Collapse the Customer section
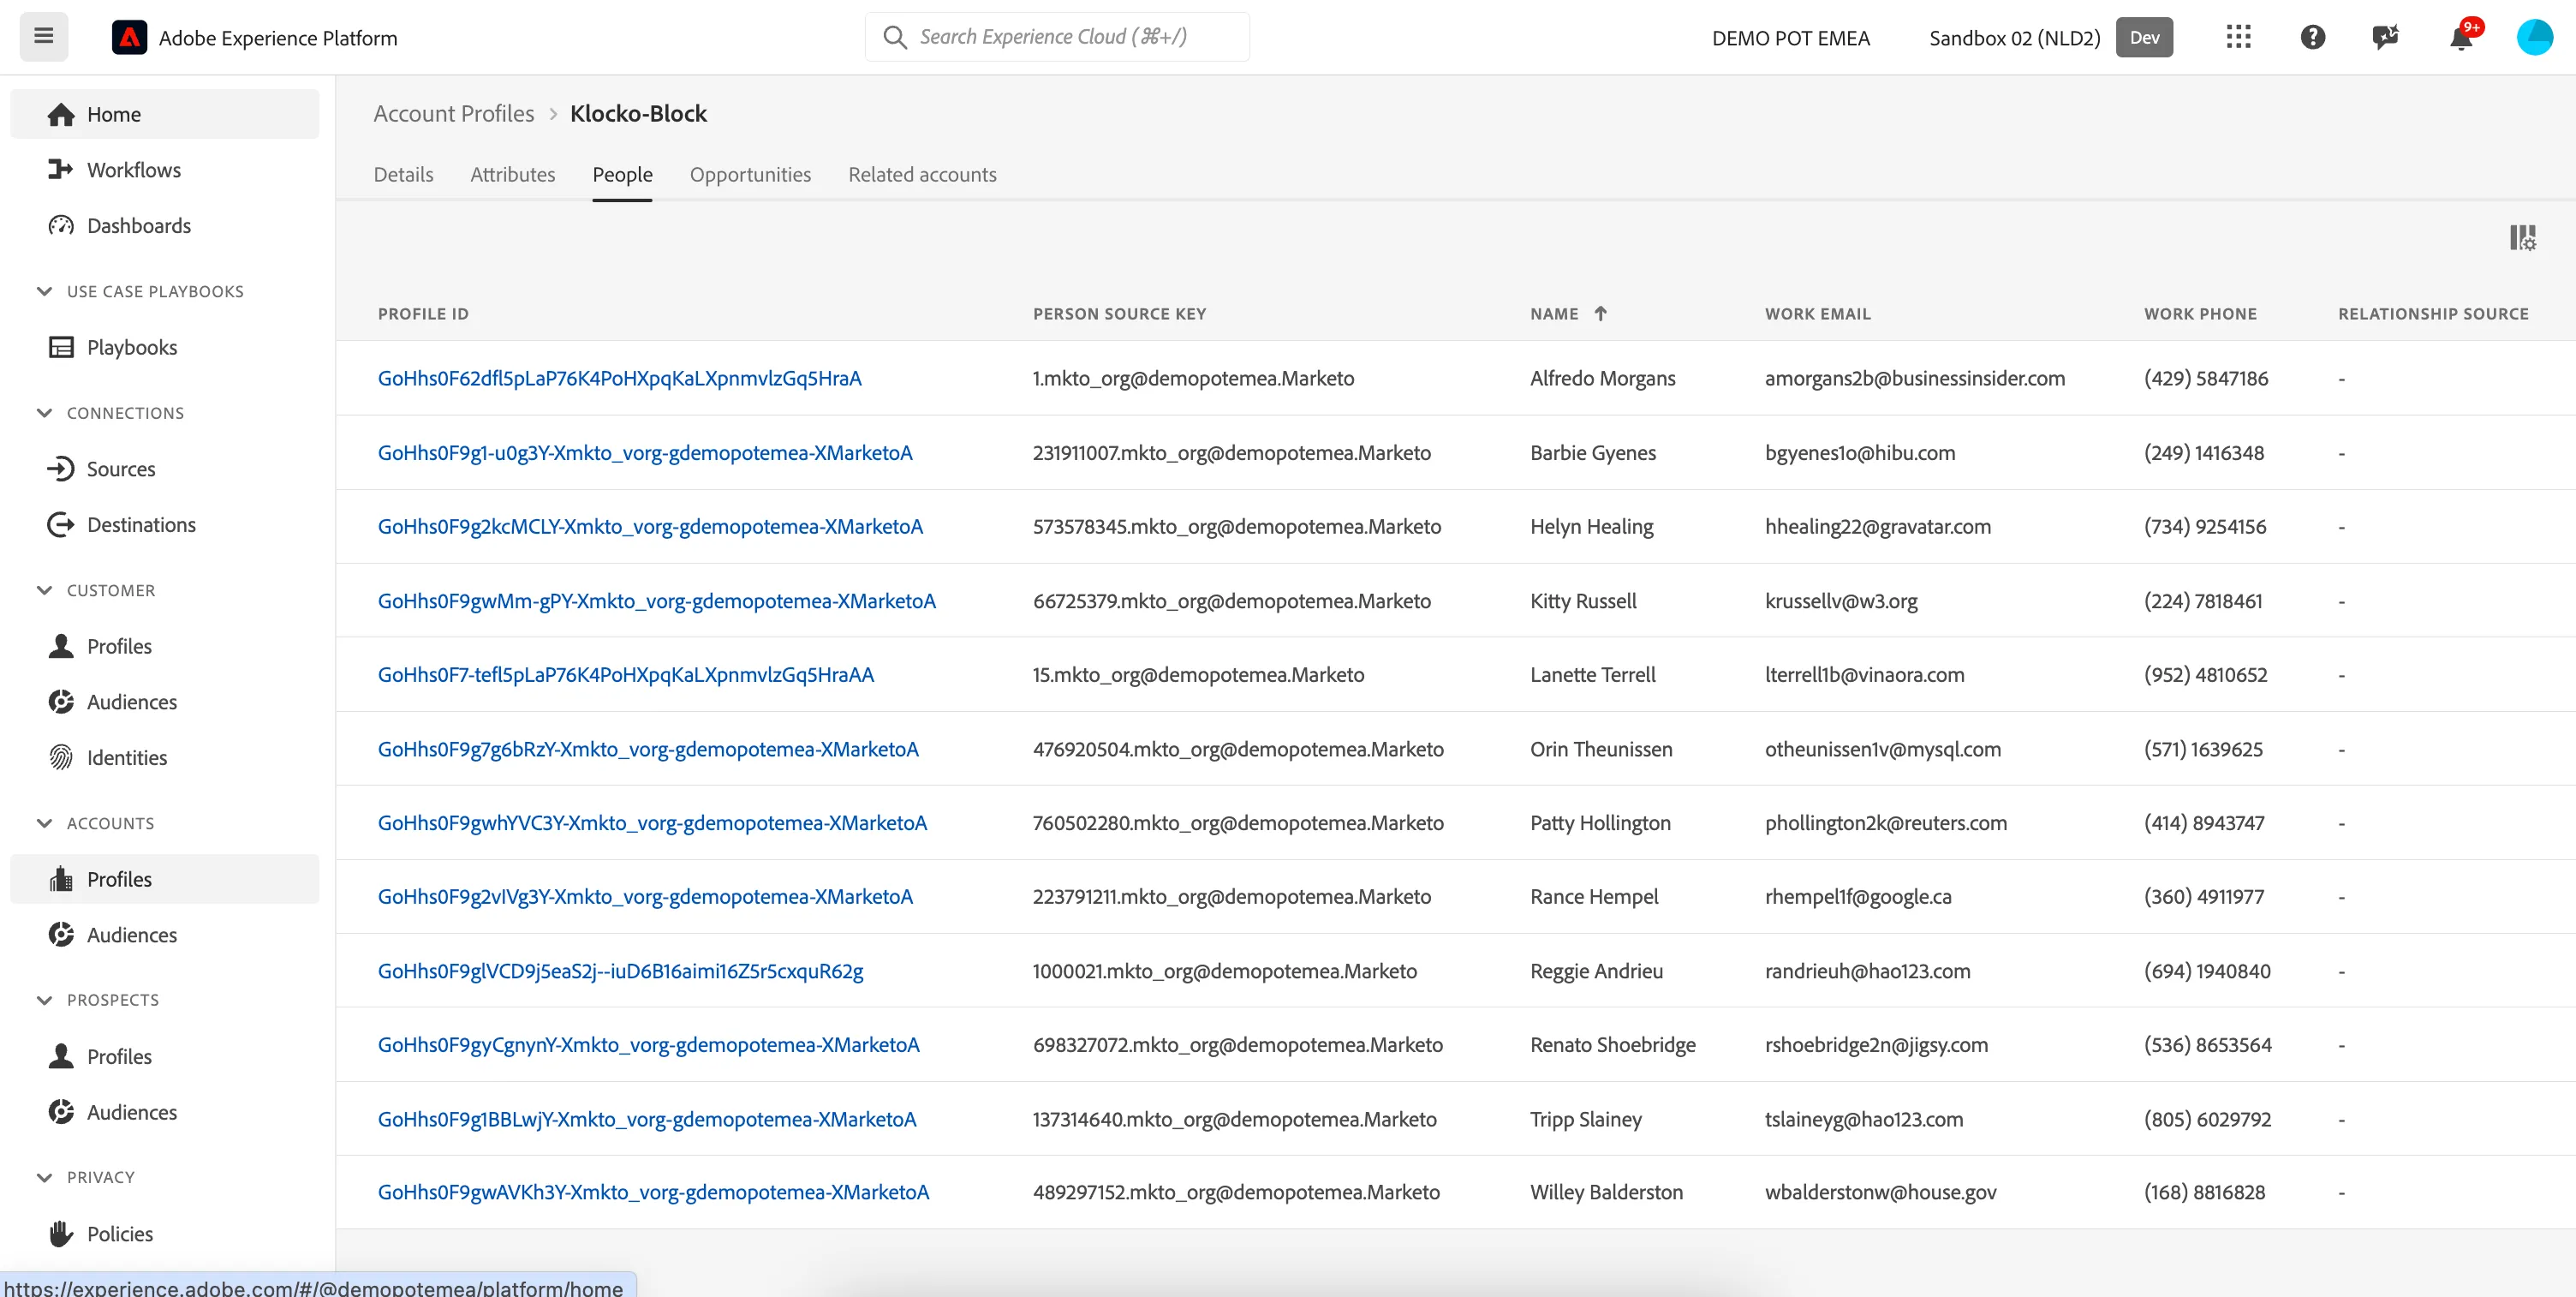 [44, 591]
